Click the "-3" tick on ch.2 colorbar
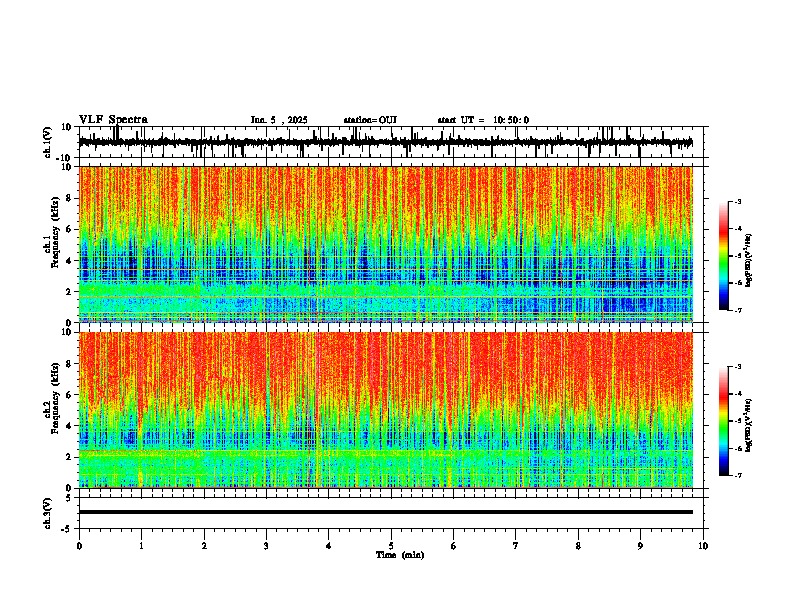 point(738,367)
